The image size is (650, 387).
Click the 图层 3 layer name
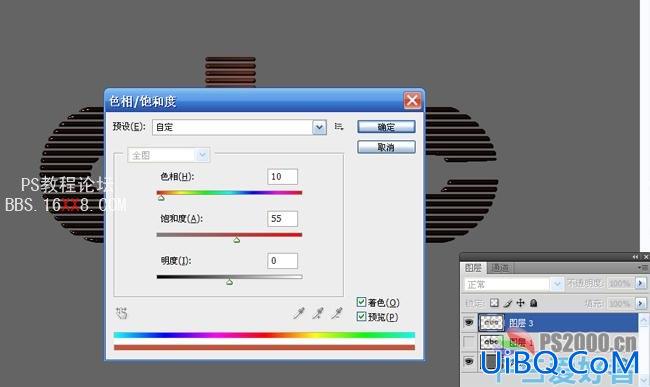tap(521, 323)
